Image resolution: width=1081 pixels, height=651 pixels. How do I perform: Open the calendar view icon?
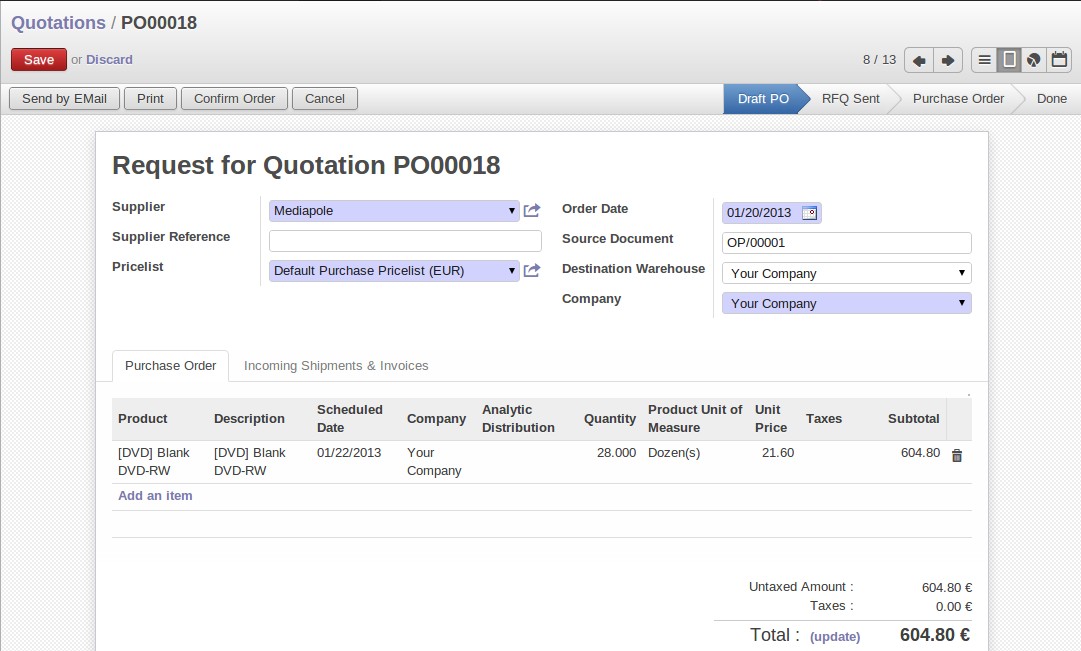pyautogui.click(x=1060, y=60)
